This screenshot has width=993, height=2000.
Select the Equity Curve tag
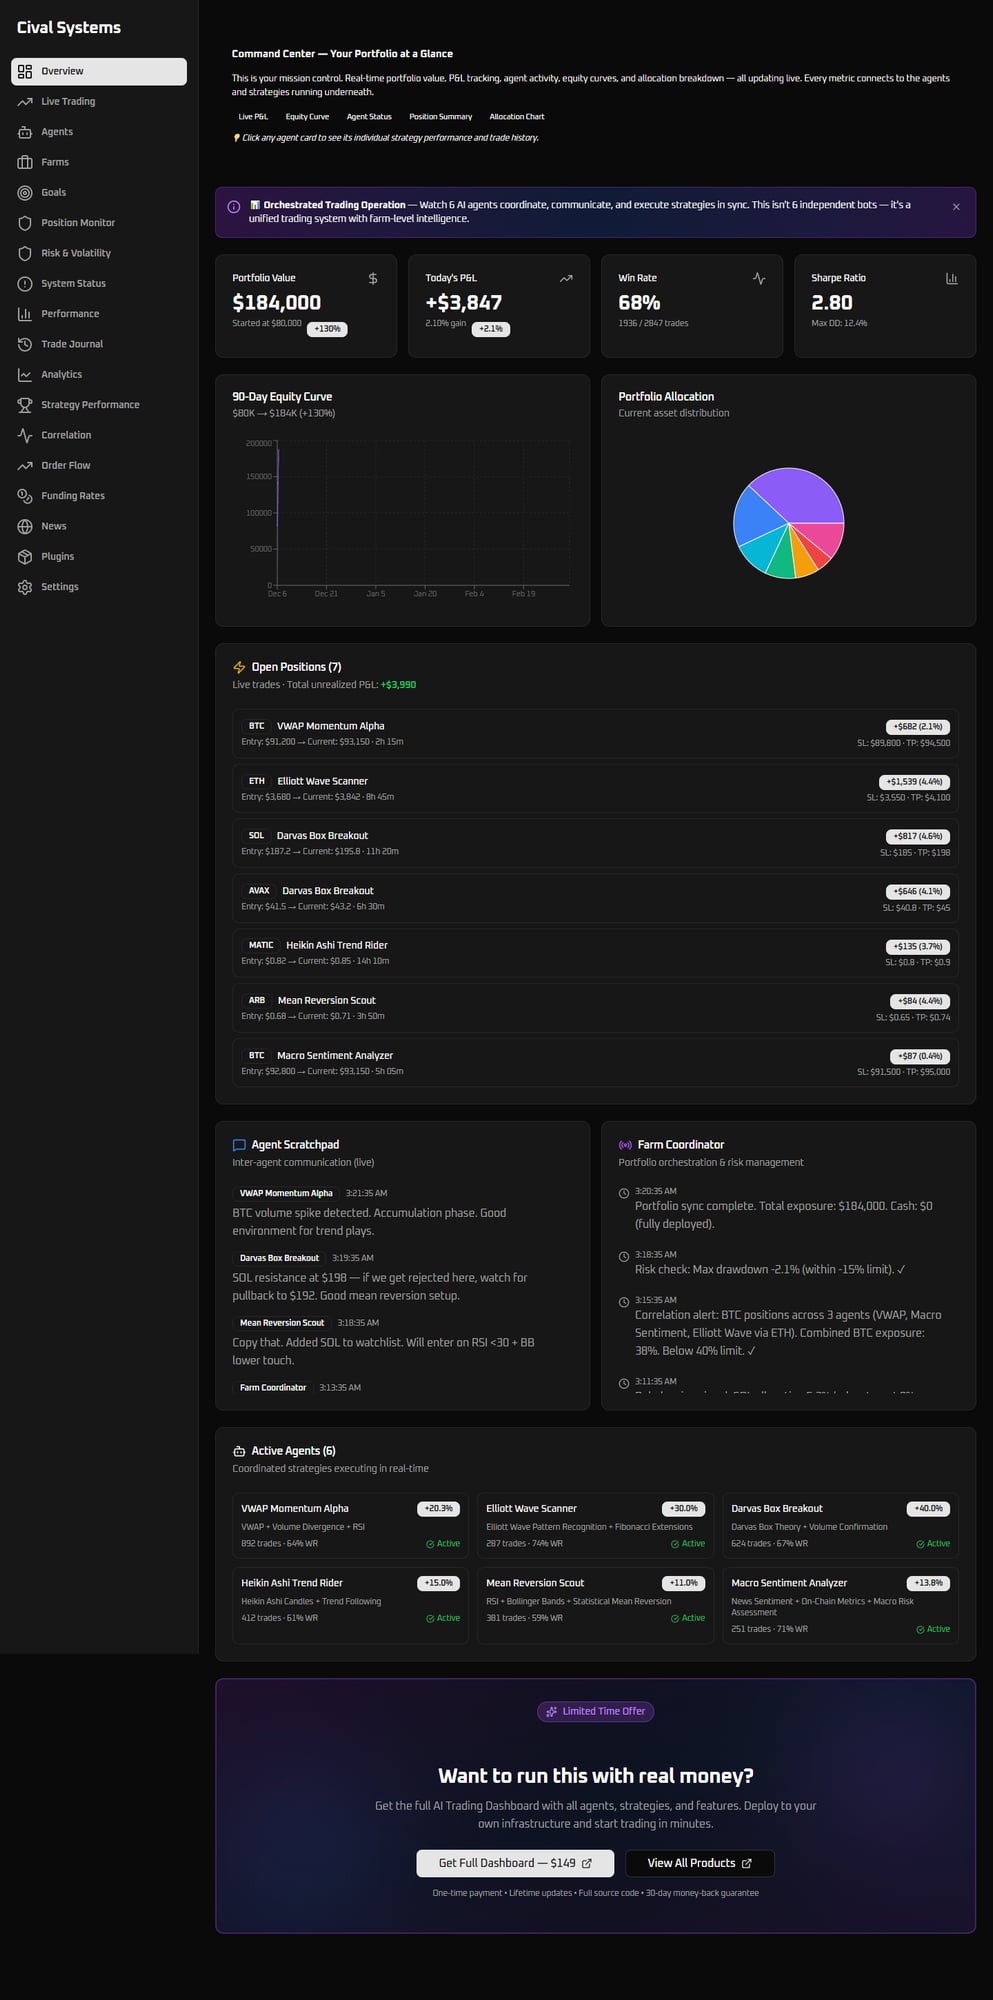point(307,117)
